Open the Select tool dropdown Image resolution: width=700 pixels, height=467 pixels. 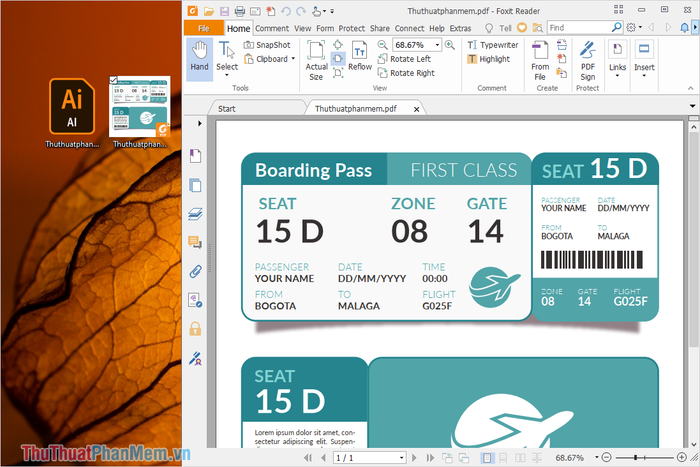227,75
